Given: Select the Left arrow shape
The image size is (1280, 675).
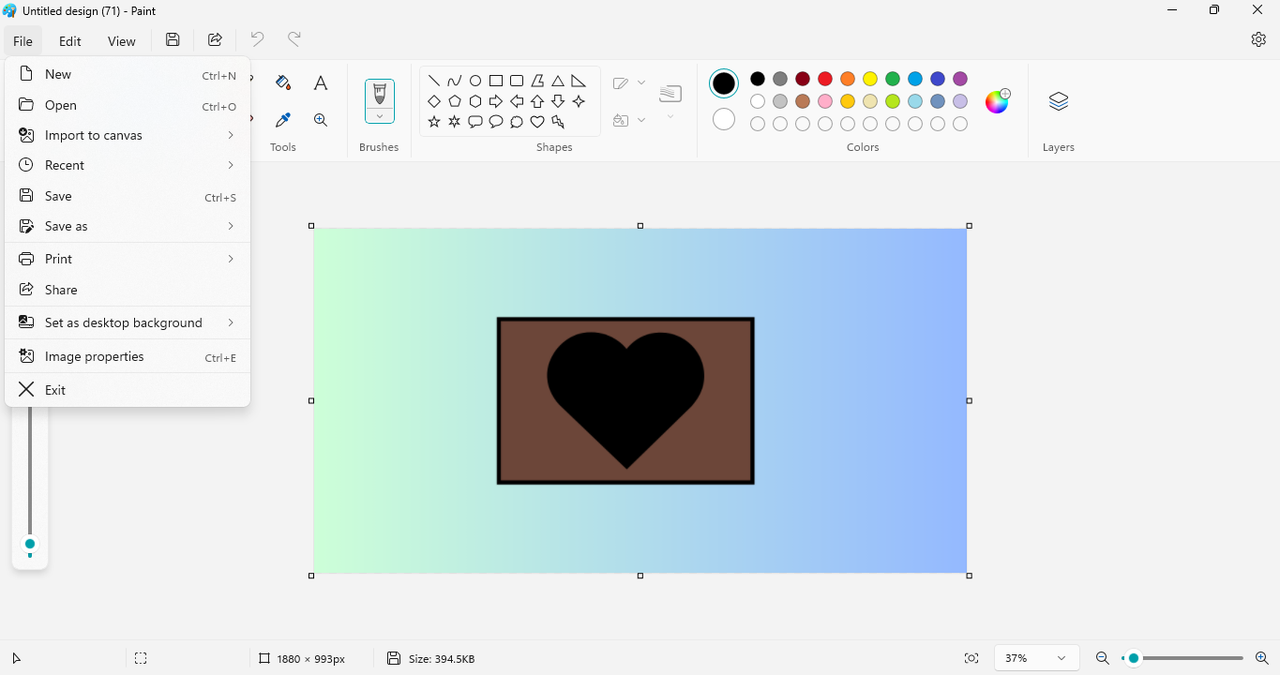Looking at the screenshot, I should click(x=517, y=101).
